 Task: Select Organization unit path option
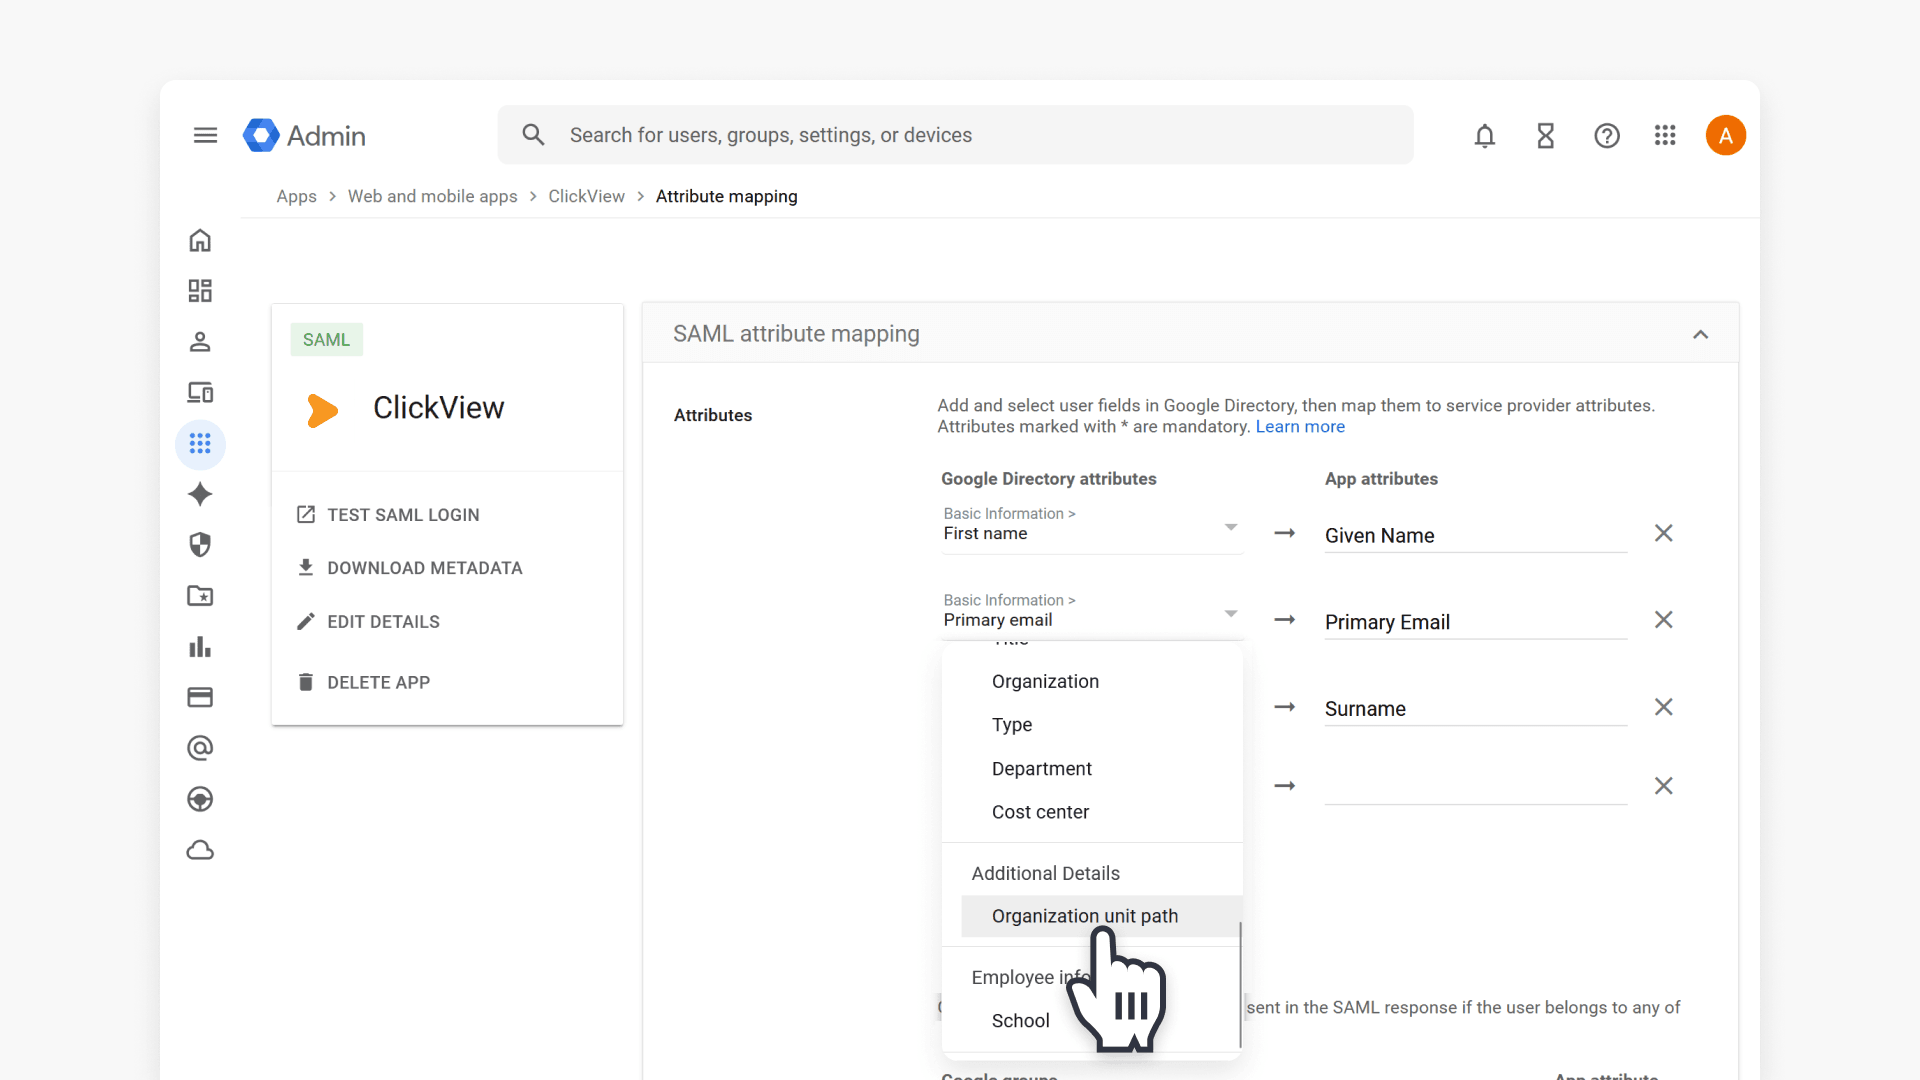click(1101, 916)
